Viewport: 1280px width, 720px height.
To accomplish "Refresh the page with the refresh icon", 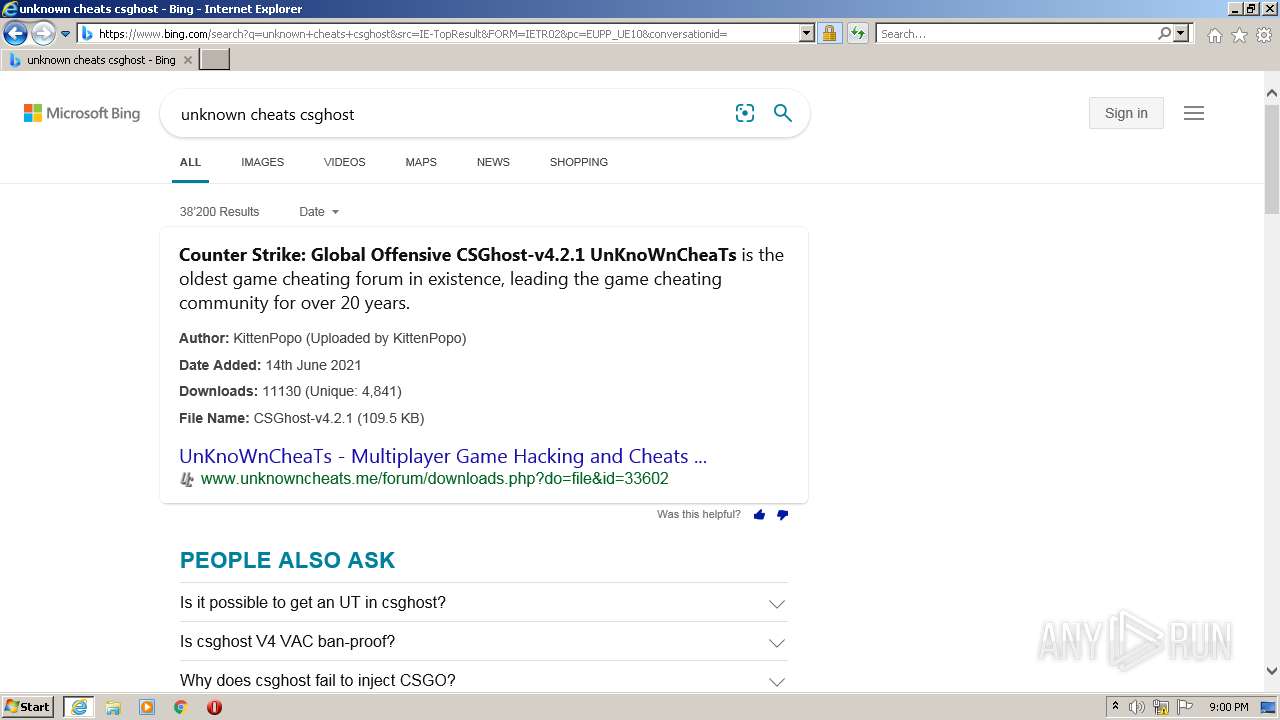I will 857,34.
